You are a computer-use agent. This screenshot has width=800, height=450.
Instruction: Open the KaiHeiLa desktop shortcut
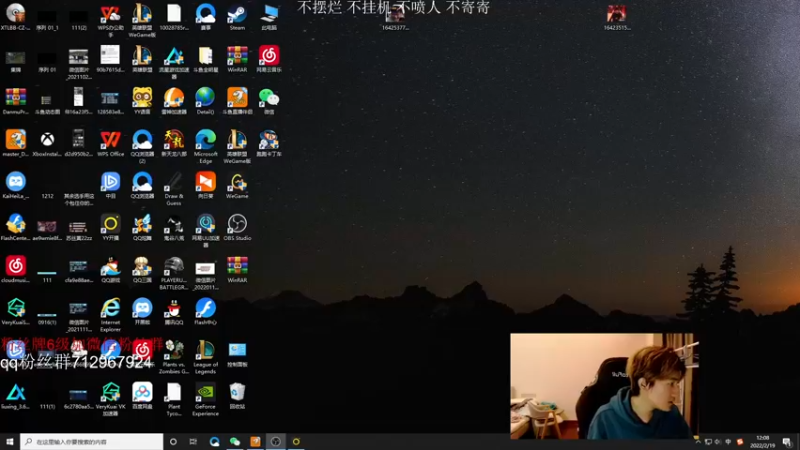tap(16, 185)
